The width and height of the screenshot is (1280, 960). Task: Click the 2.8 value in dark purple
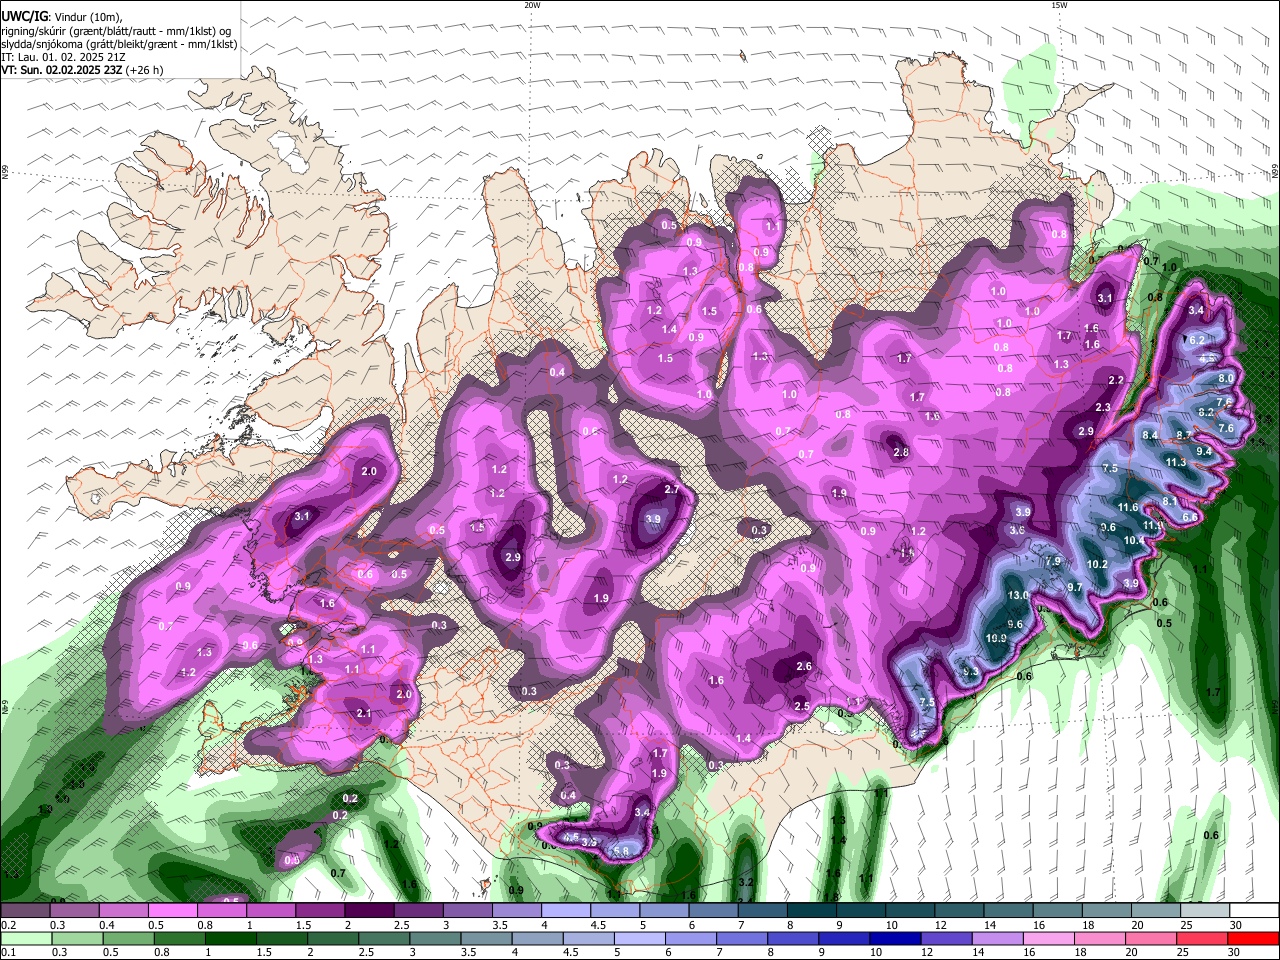point(901,452)
